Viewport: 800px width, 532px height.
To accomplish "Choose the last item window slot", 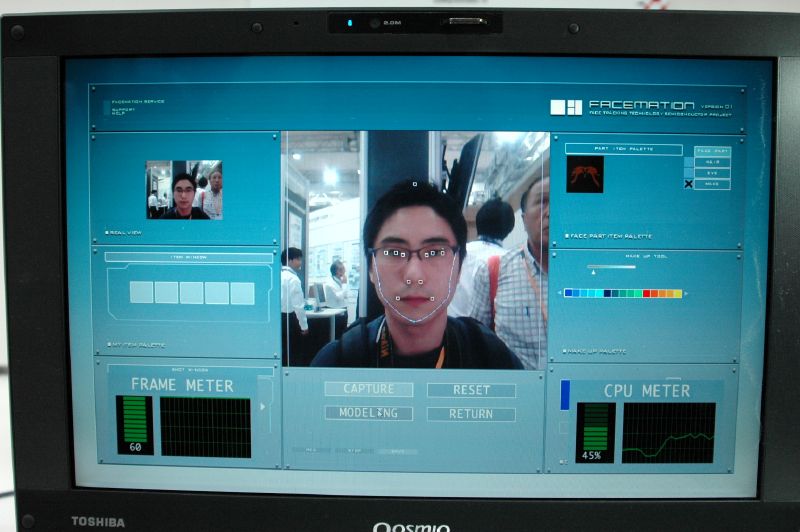I will (x=242, y=292).
